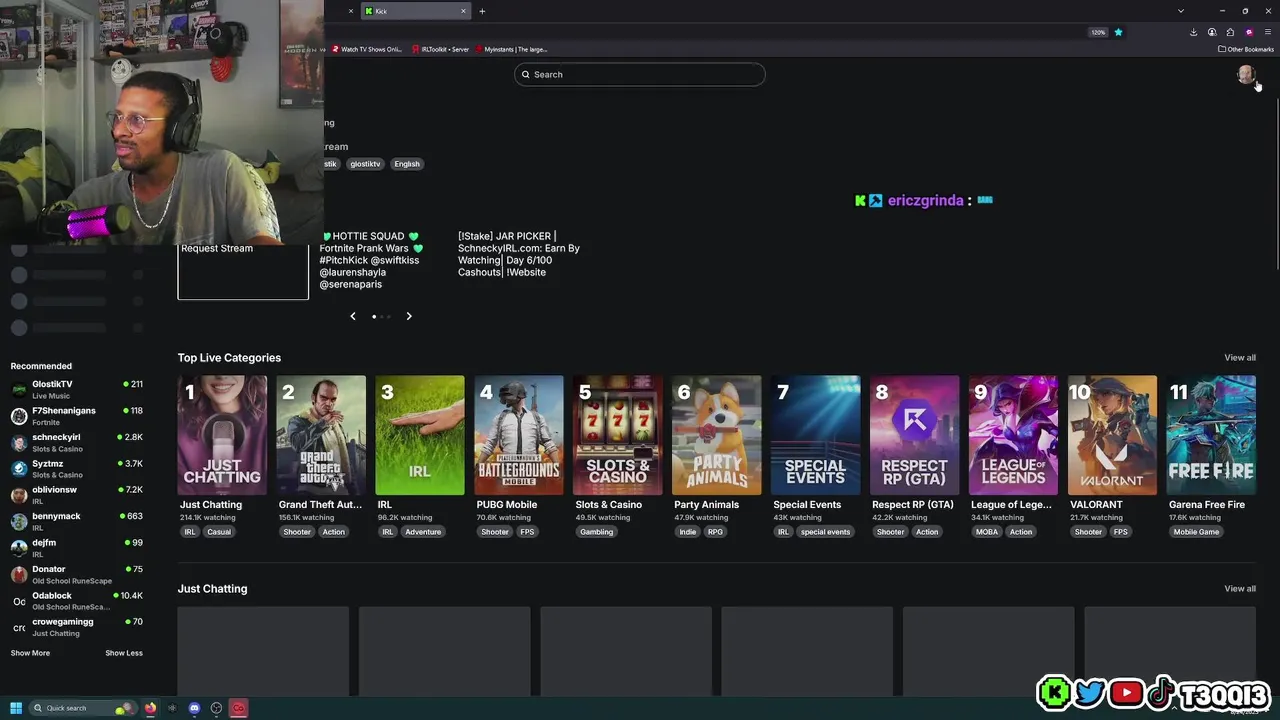
Task: Expand recommended list with Show More
Action: pyautogui.click(x=30, y=653)
